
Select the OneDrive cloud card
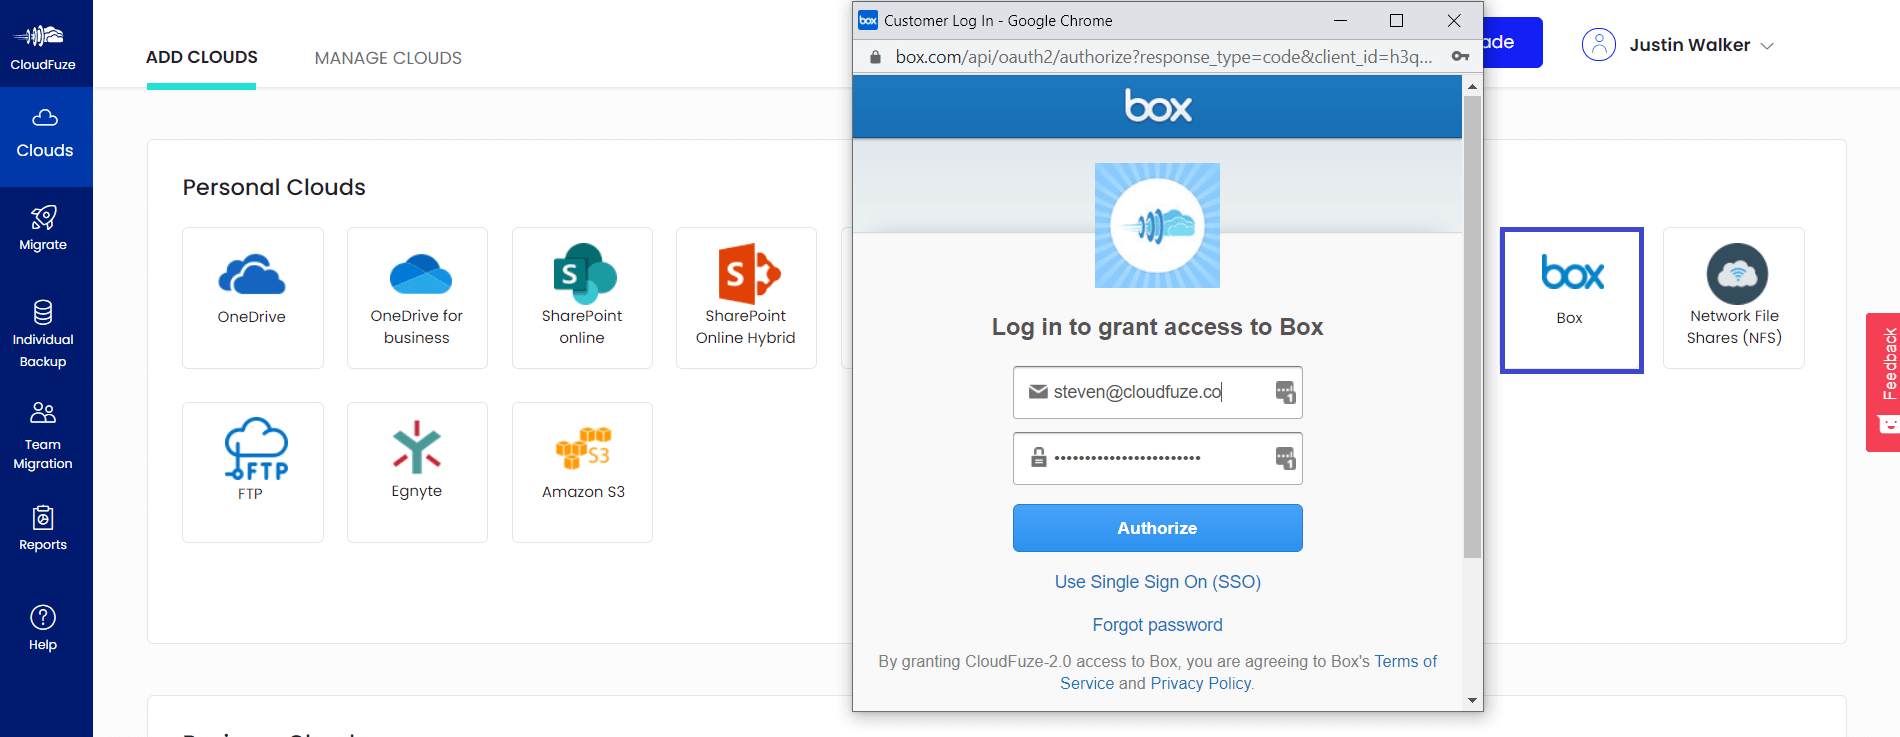(253, 298)
